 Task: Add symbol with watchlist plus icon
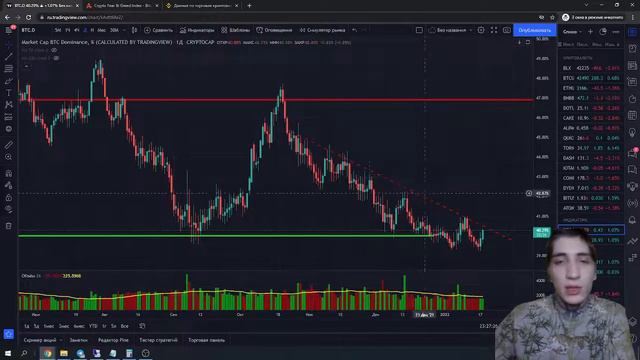pos(590,31)
